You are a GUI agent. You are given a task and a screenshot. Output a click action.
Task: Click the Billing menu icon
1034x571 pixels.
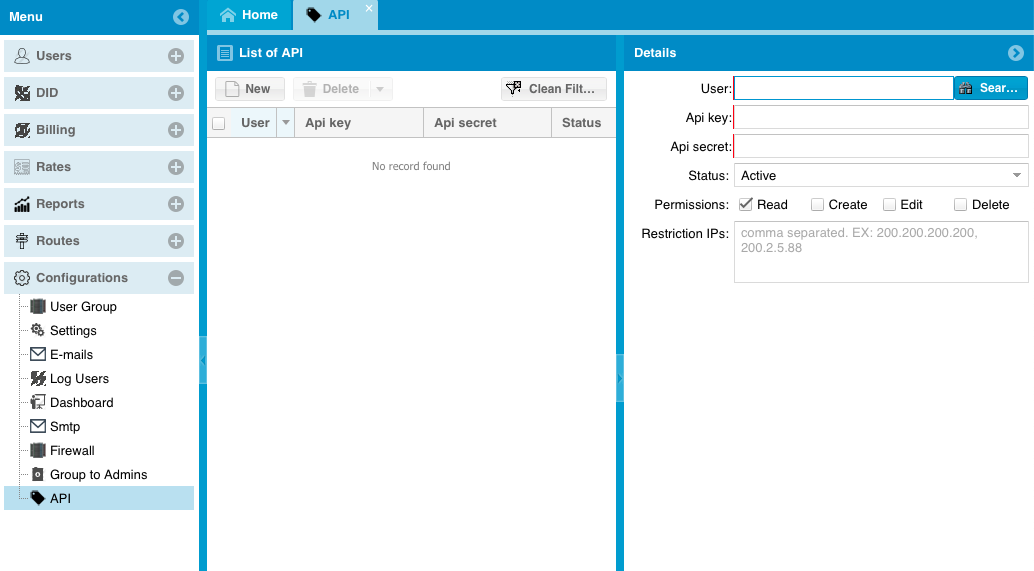[22, 130]
